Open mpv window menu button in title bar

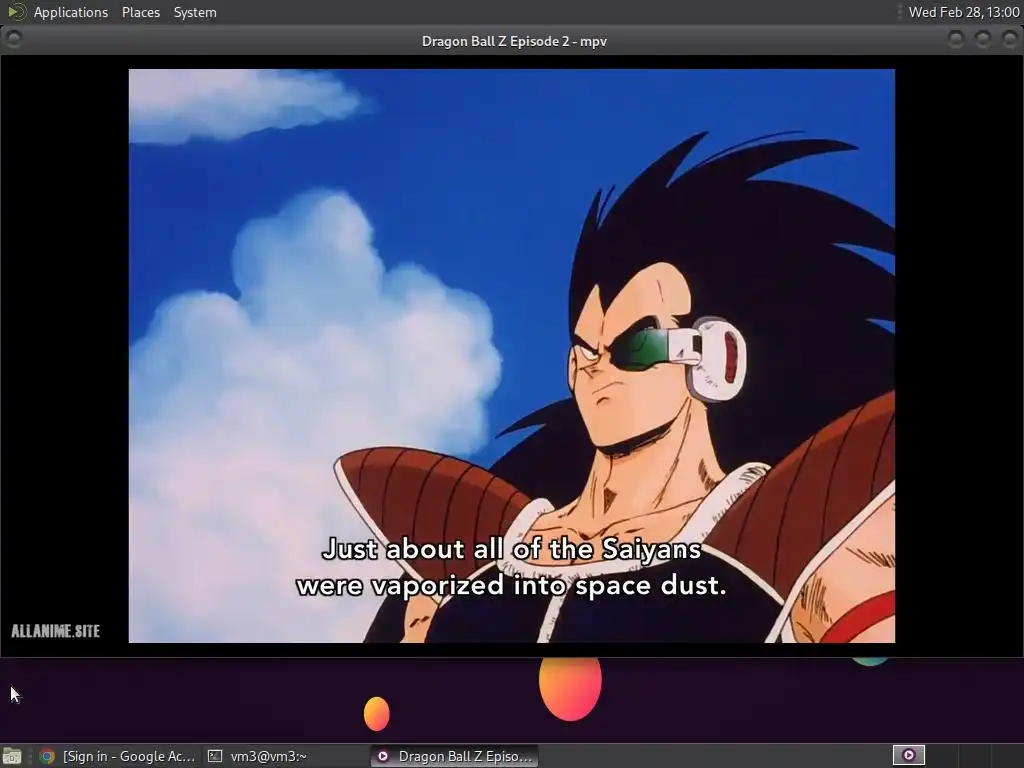point(14,39)
